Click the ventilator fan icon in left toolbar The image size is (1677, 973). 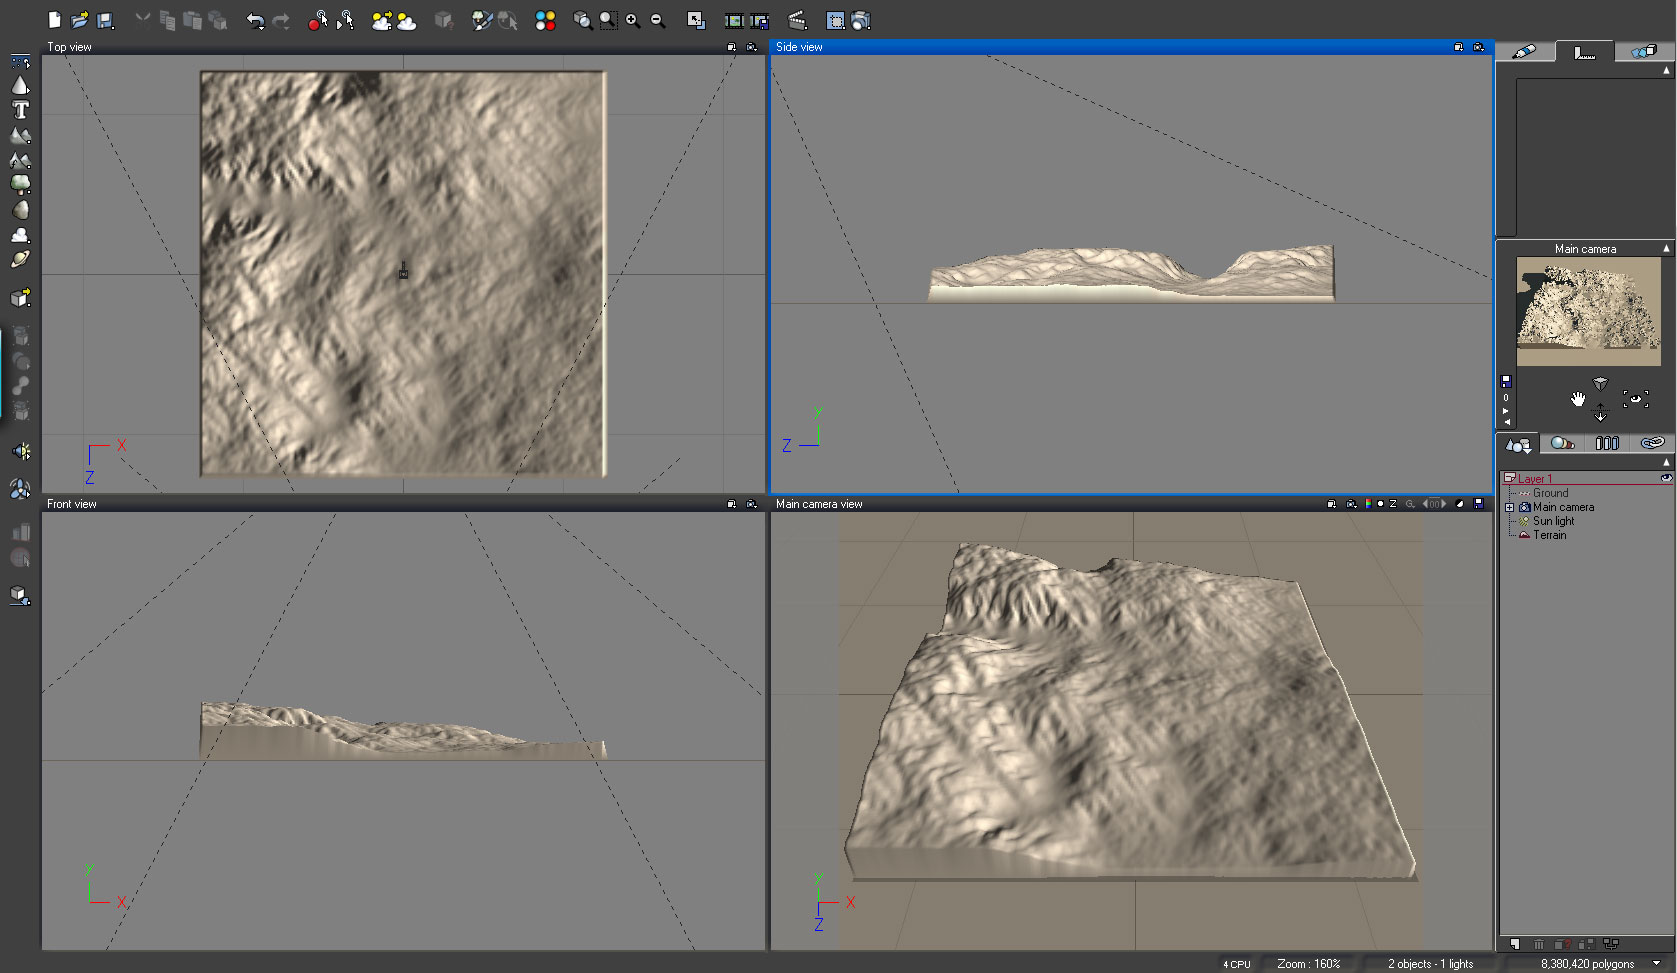pos(20,489)
